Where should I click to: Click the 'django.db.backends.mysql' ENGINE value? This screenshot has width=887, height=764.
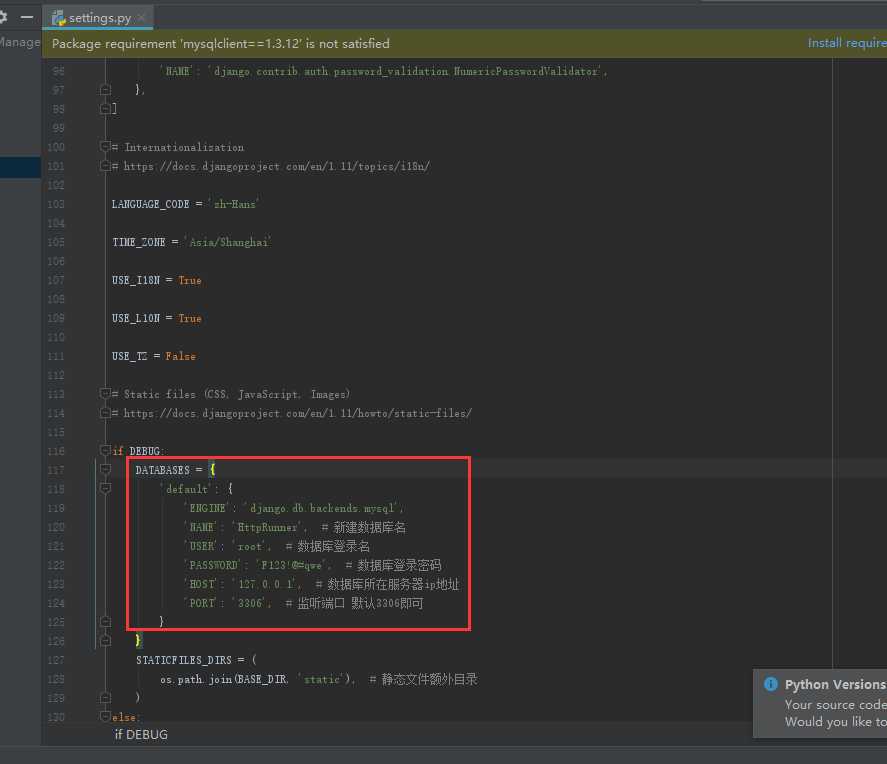(322, 508)
